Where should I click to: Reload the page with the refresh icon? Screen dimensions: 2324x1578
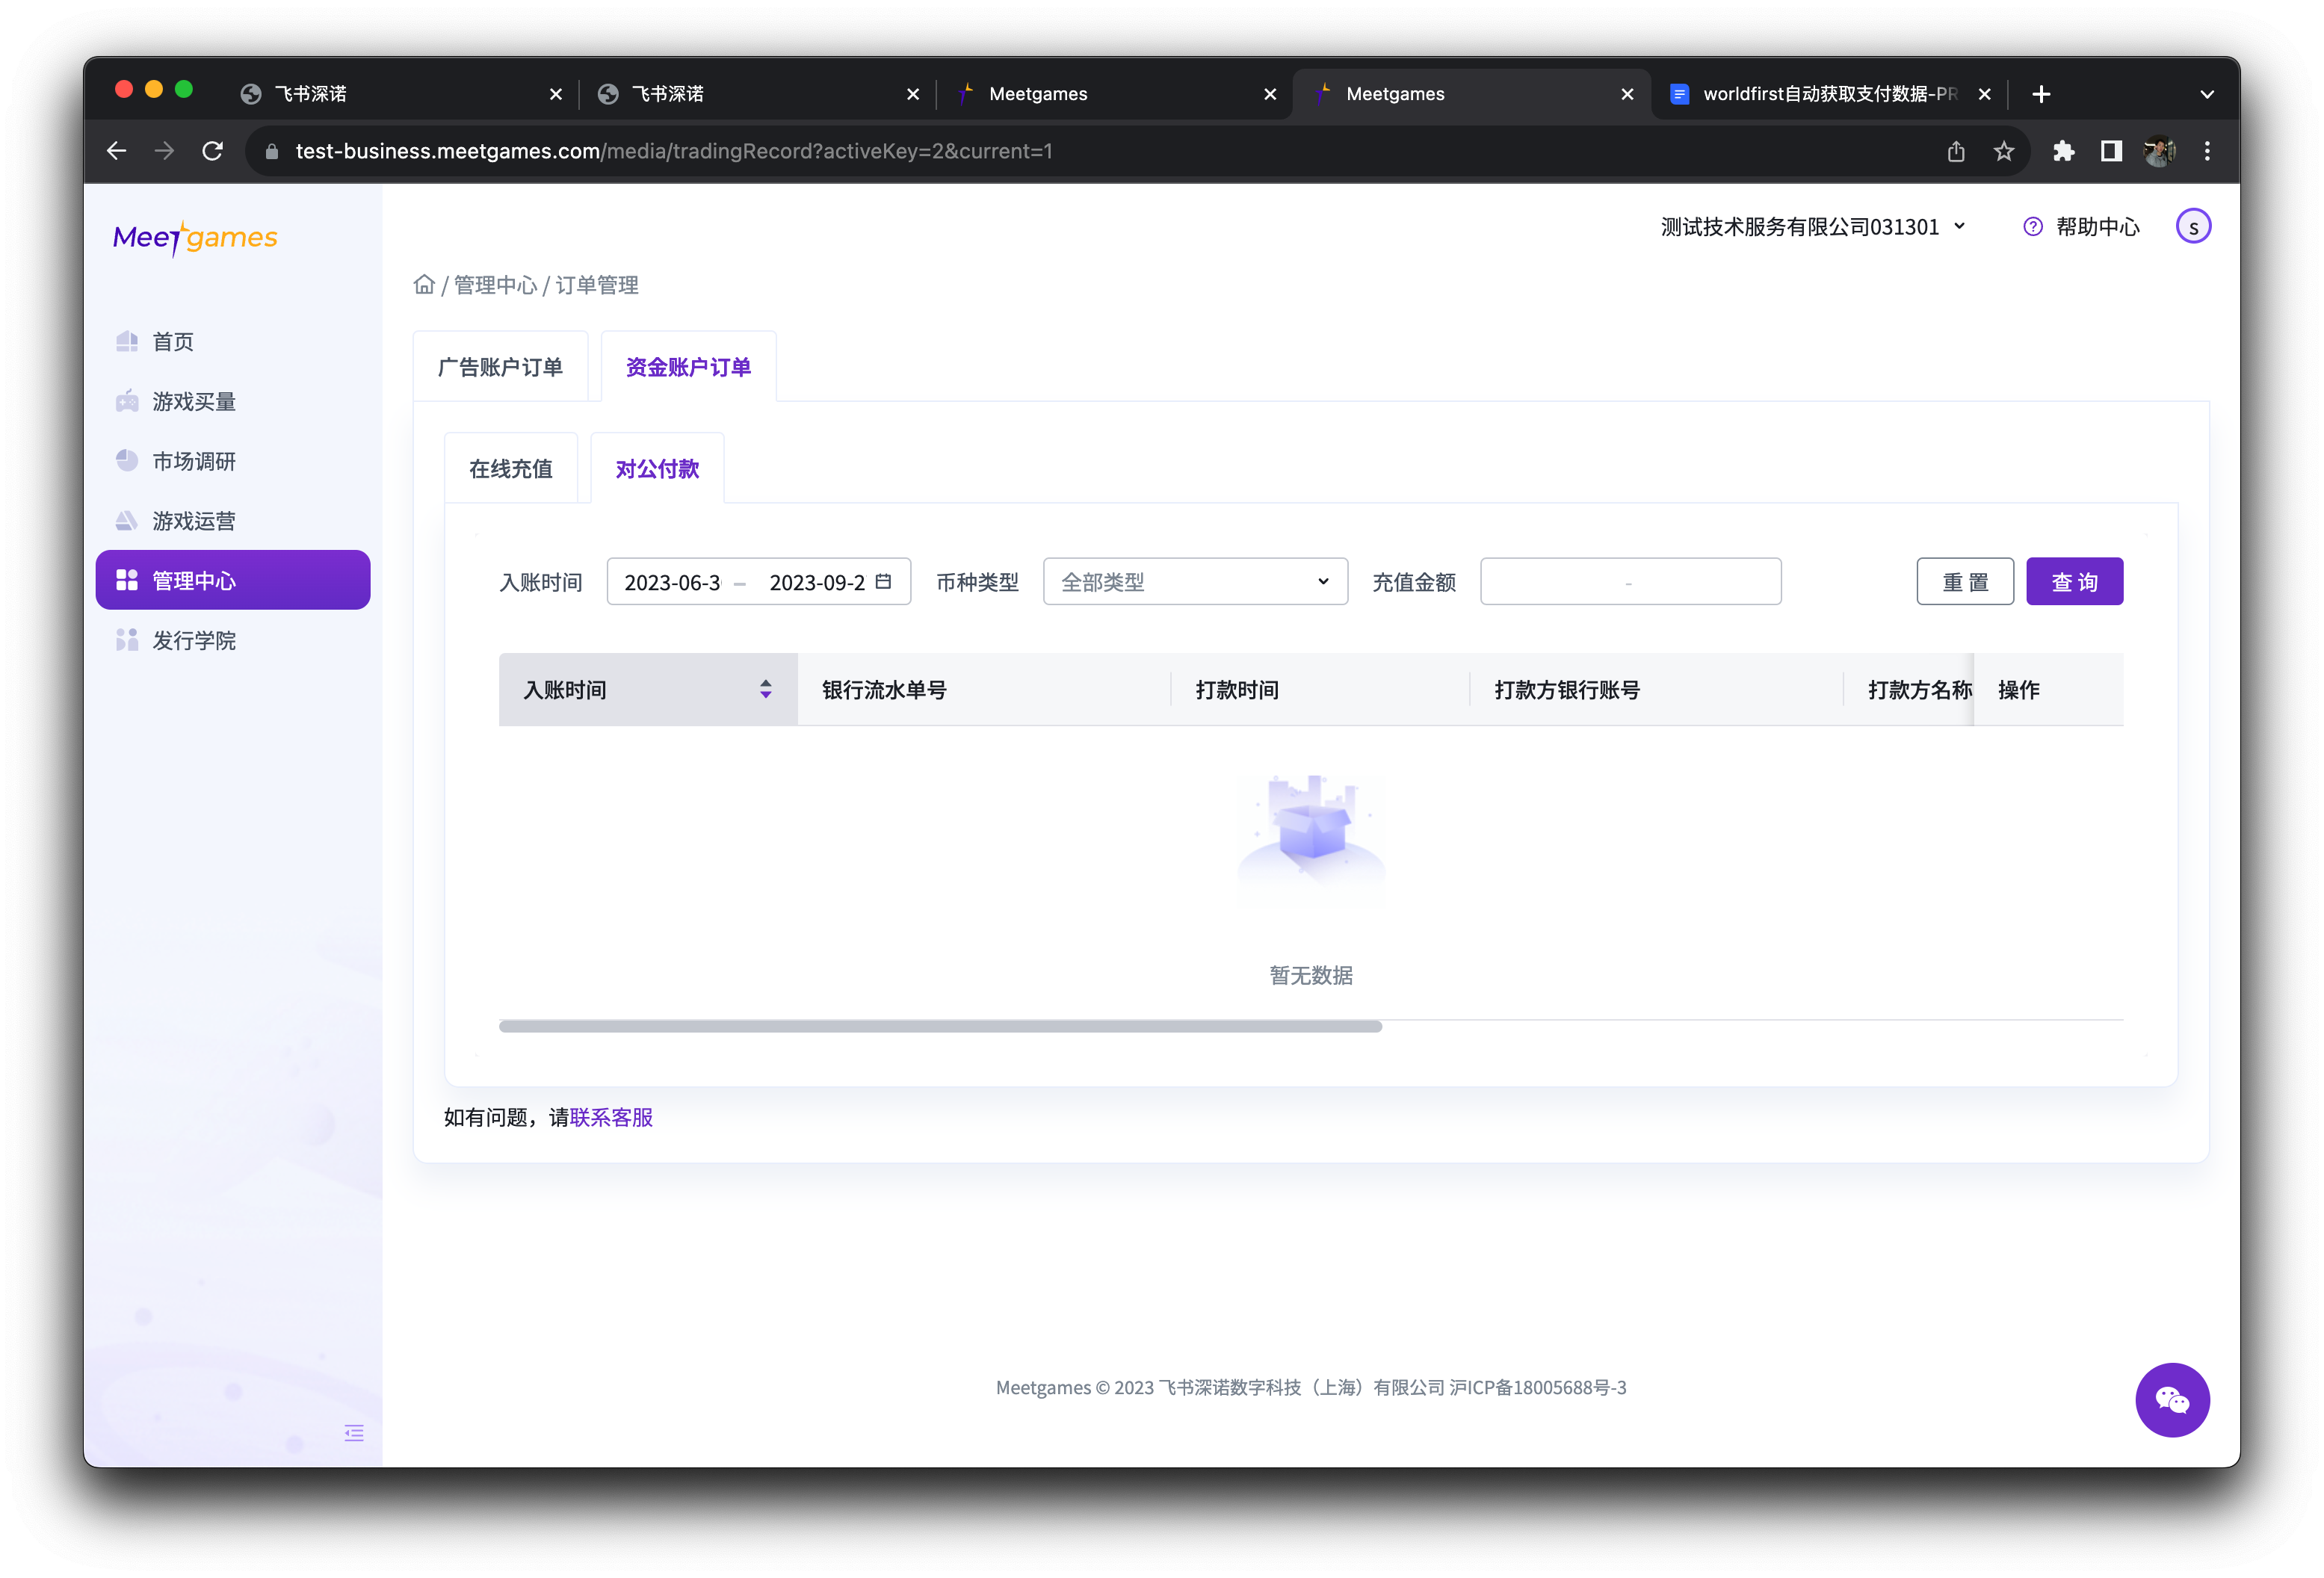click(x=213, y=151)
